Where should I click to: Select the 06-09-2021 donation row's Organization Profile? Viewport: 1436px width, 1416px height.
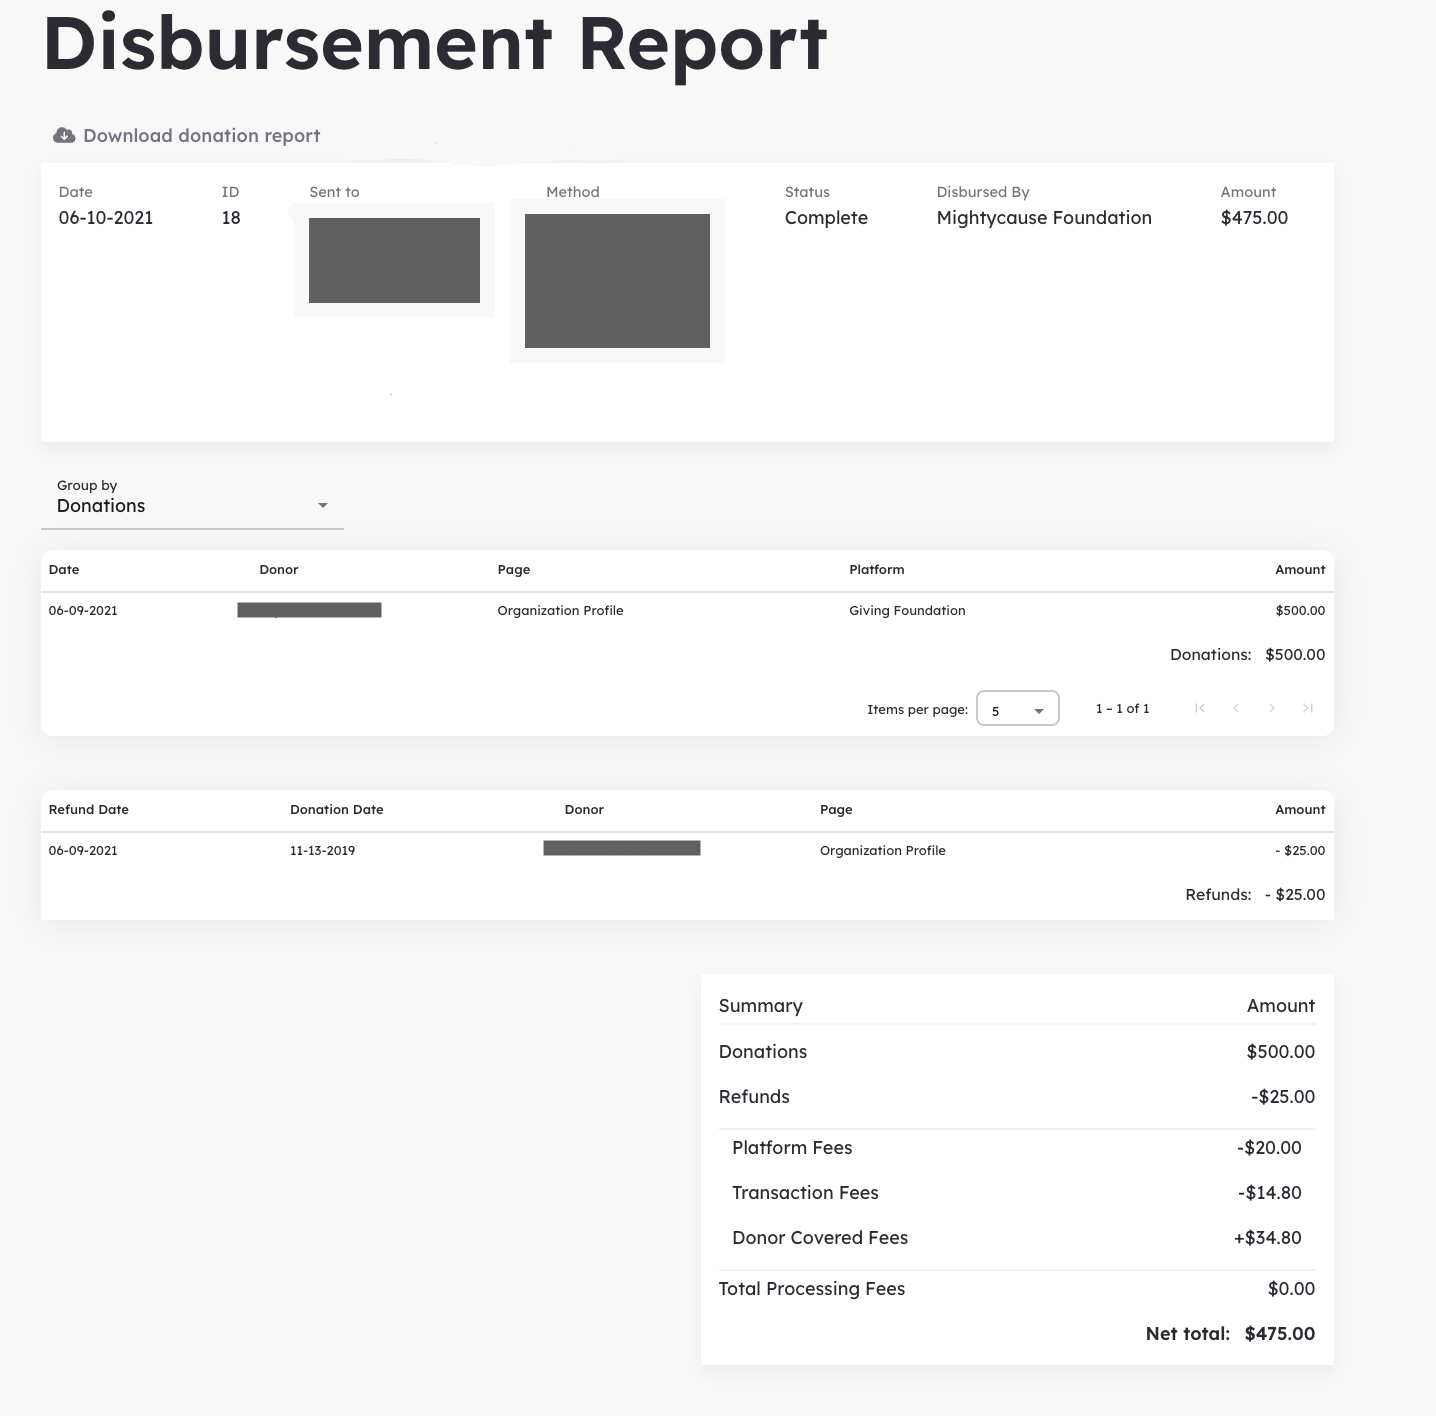pyautogui.click(x=560, y=610)
